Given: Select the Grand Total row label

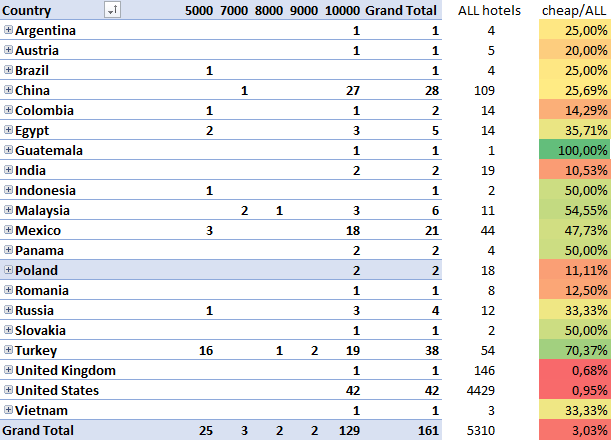Looking at the screenshot, I should click(x=38, y=430).
